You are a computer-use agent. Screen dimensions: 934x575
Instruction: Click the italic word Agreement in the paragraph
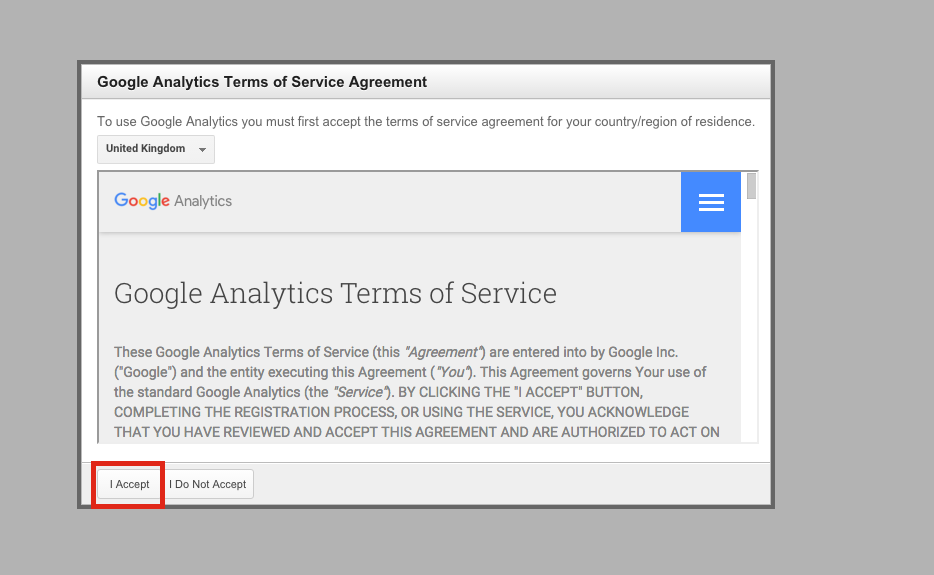coord(442,352)
